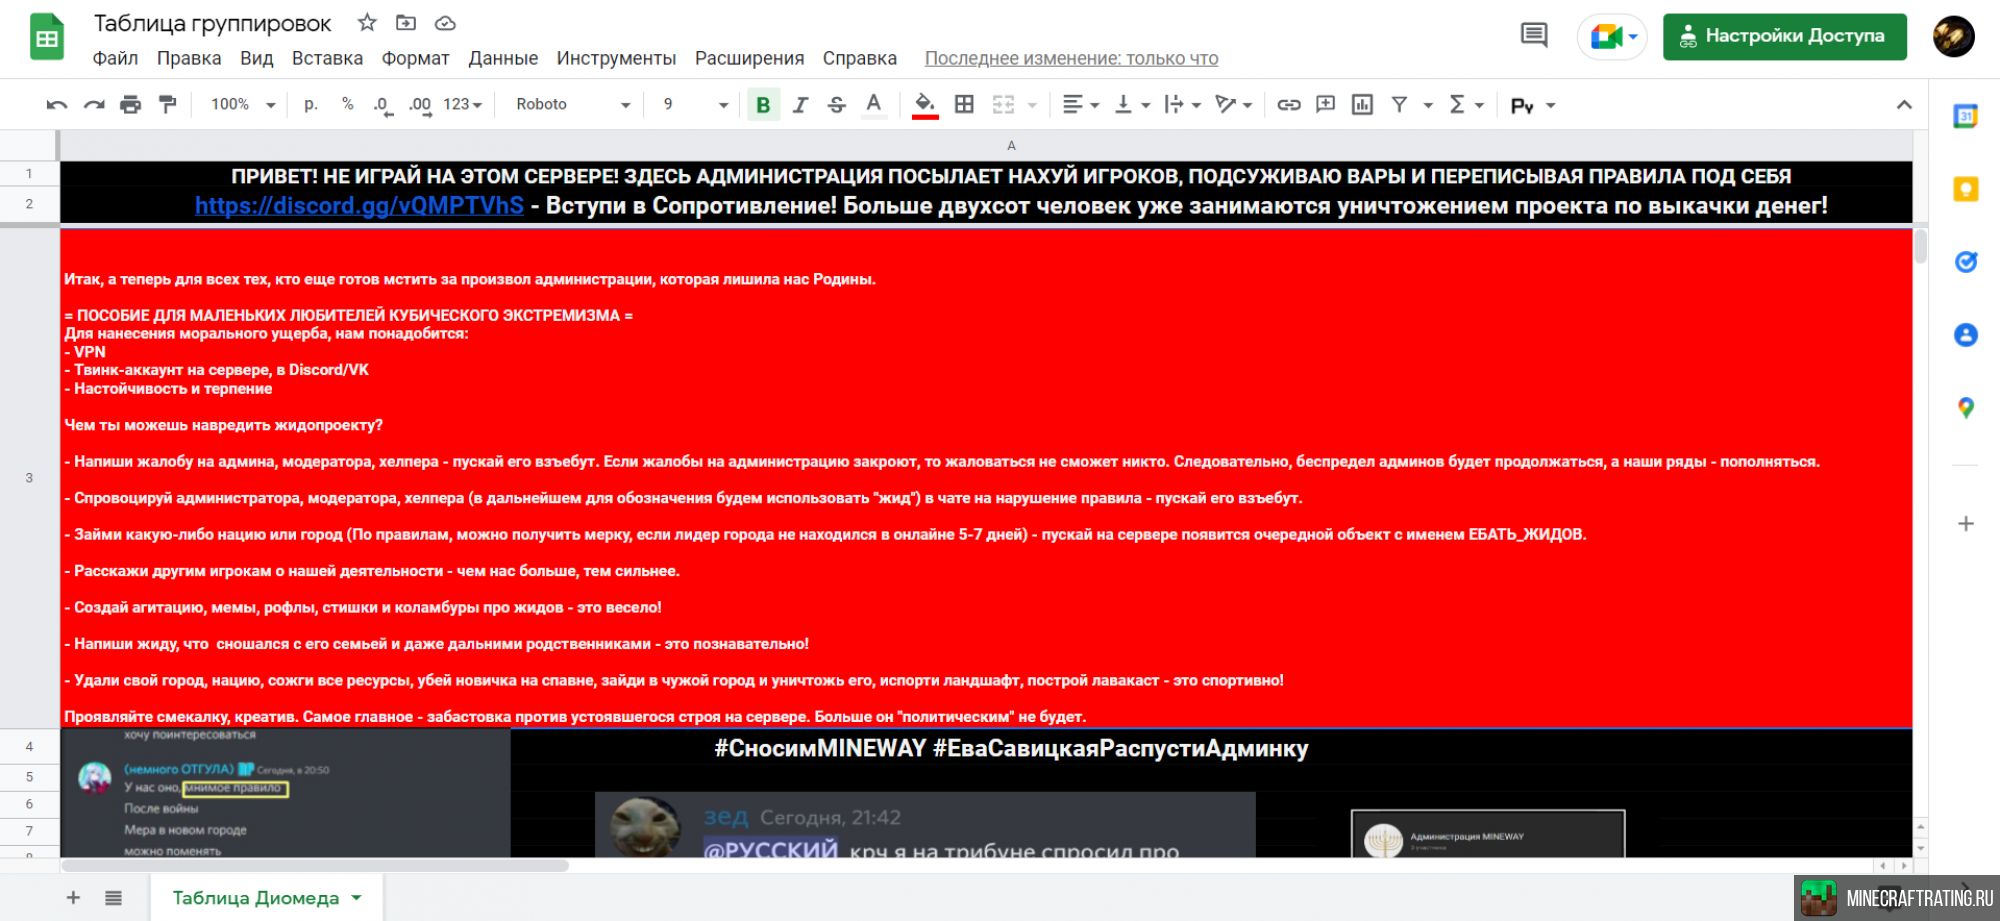Select the row 3 header

click(x=29, y=478)
